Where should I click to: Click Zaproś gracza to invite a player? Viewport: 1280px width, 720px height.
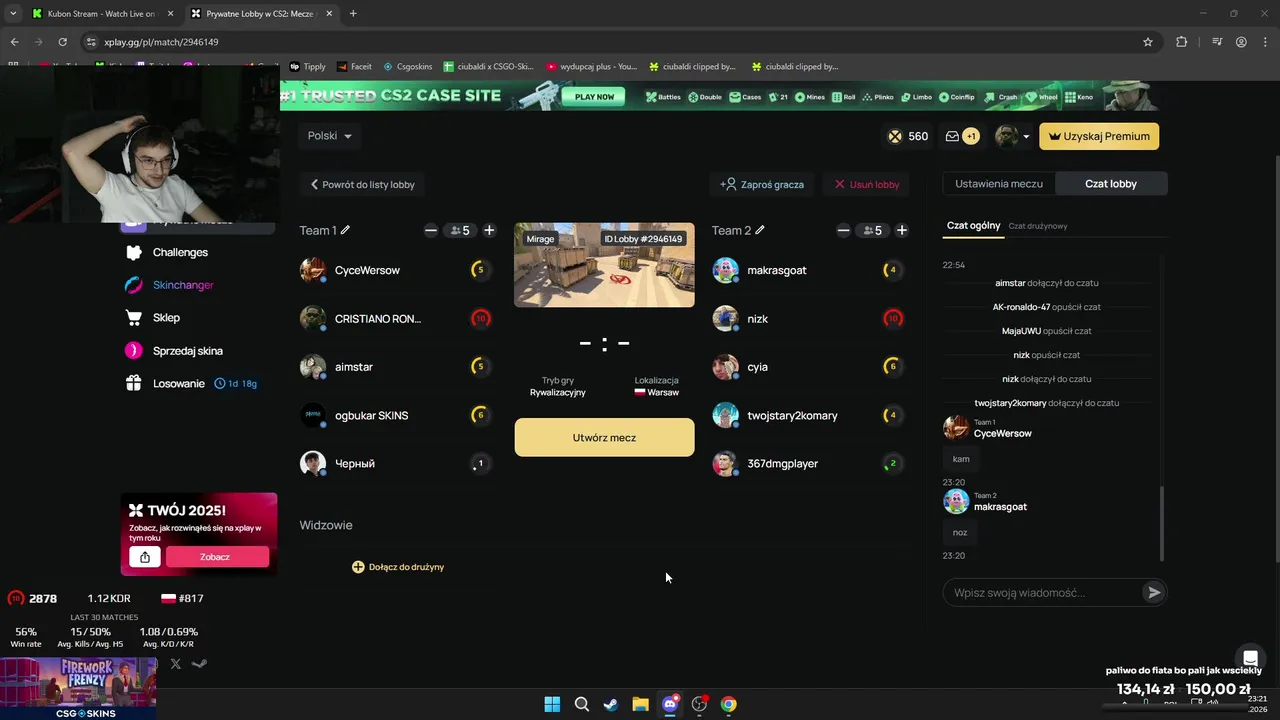(762, 184)
